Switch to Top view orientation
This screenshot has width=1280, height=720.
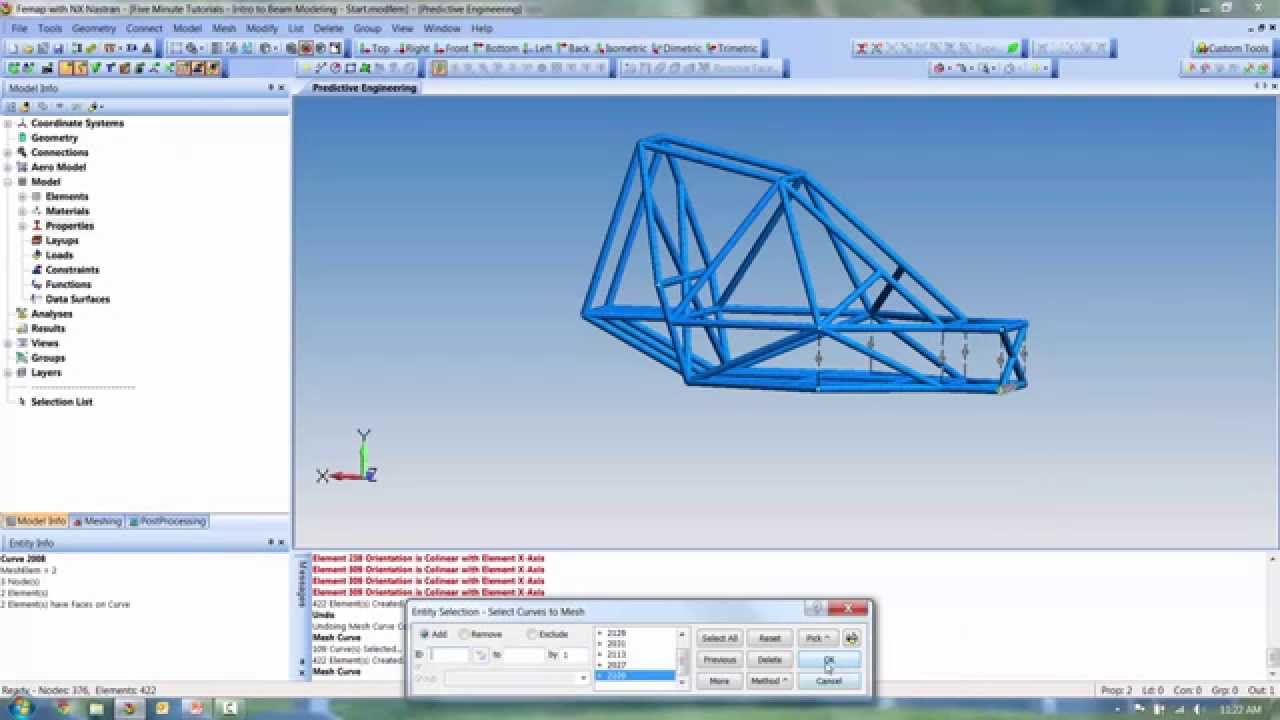click(375, 48)
